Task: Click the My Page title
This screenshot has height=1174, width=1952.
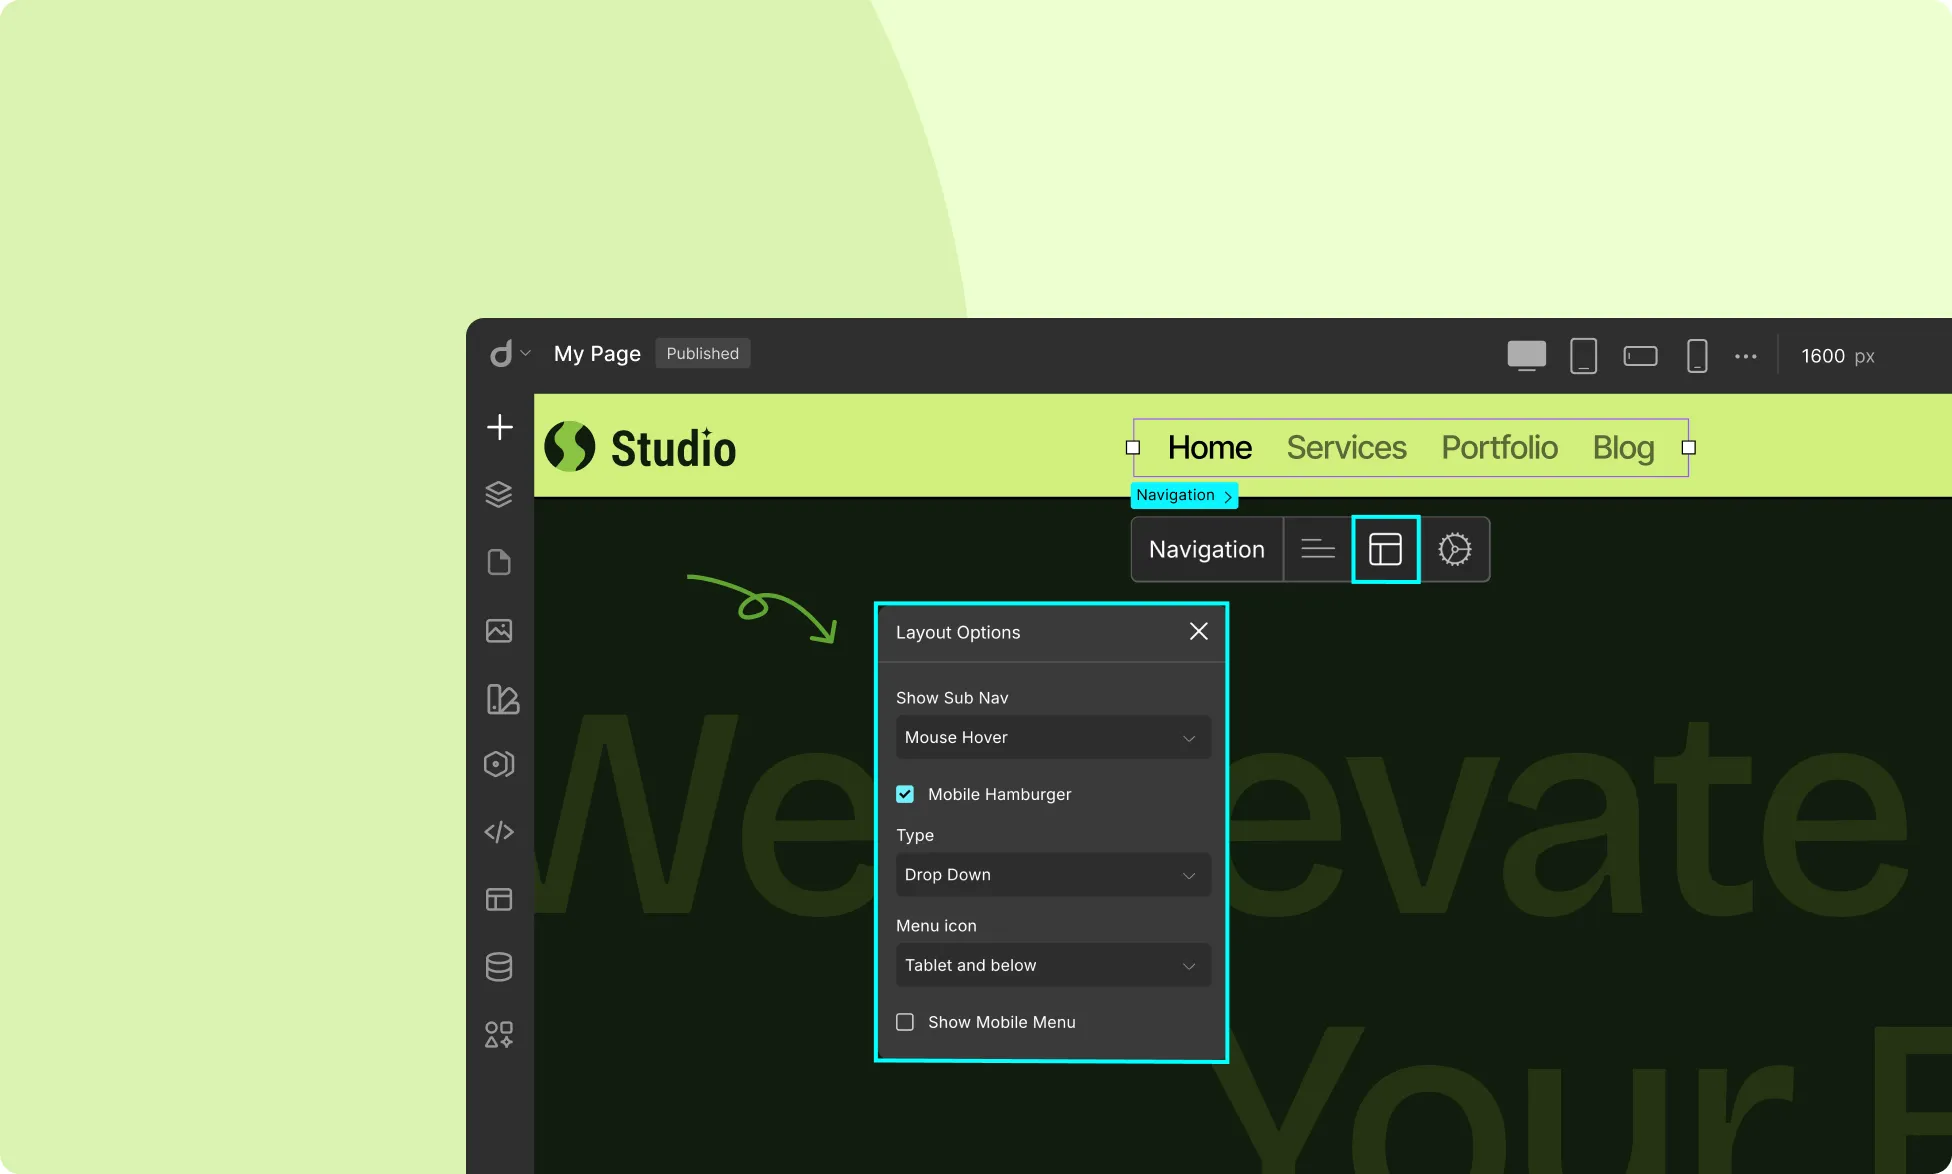Action: [597, 354]
